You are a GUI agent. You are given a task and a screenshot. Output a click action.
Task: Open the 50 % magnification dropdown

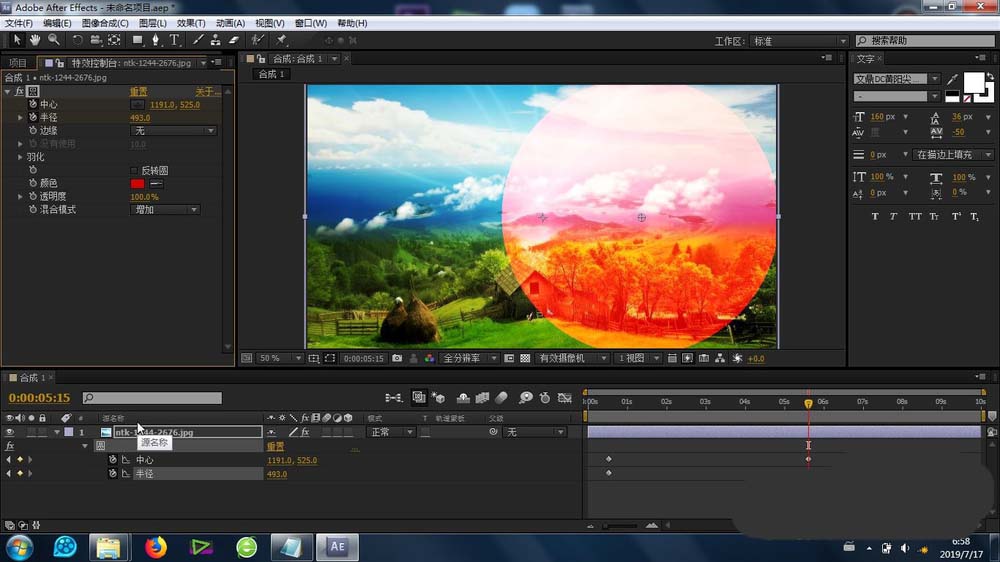tap(279, 359)
